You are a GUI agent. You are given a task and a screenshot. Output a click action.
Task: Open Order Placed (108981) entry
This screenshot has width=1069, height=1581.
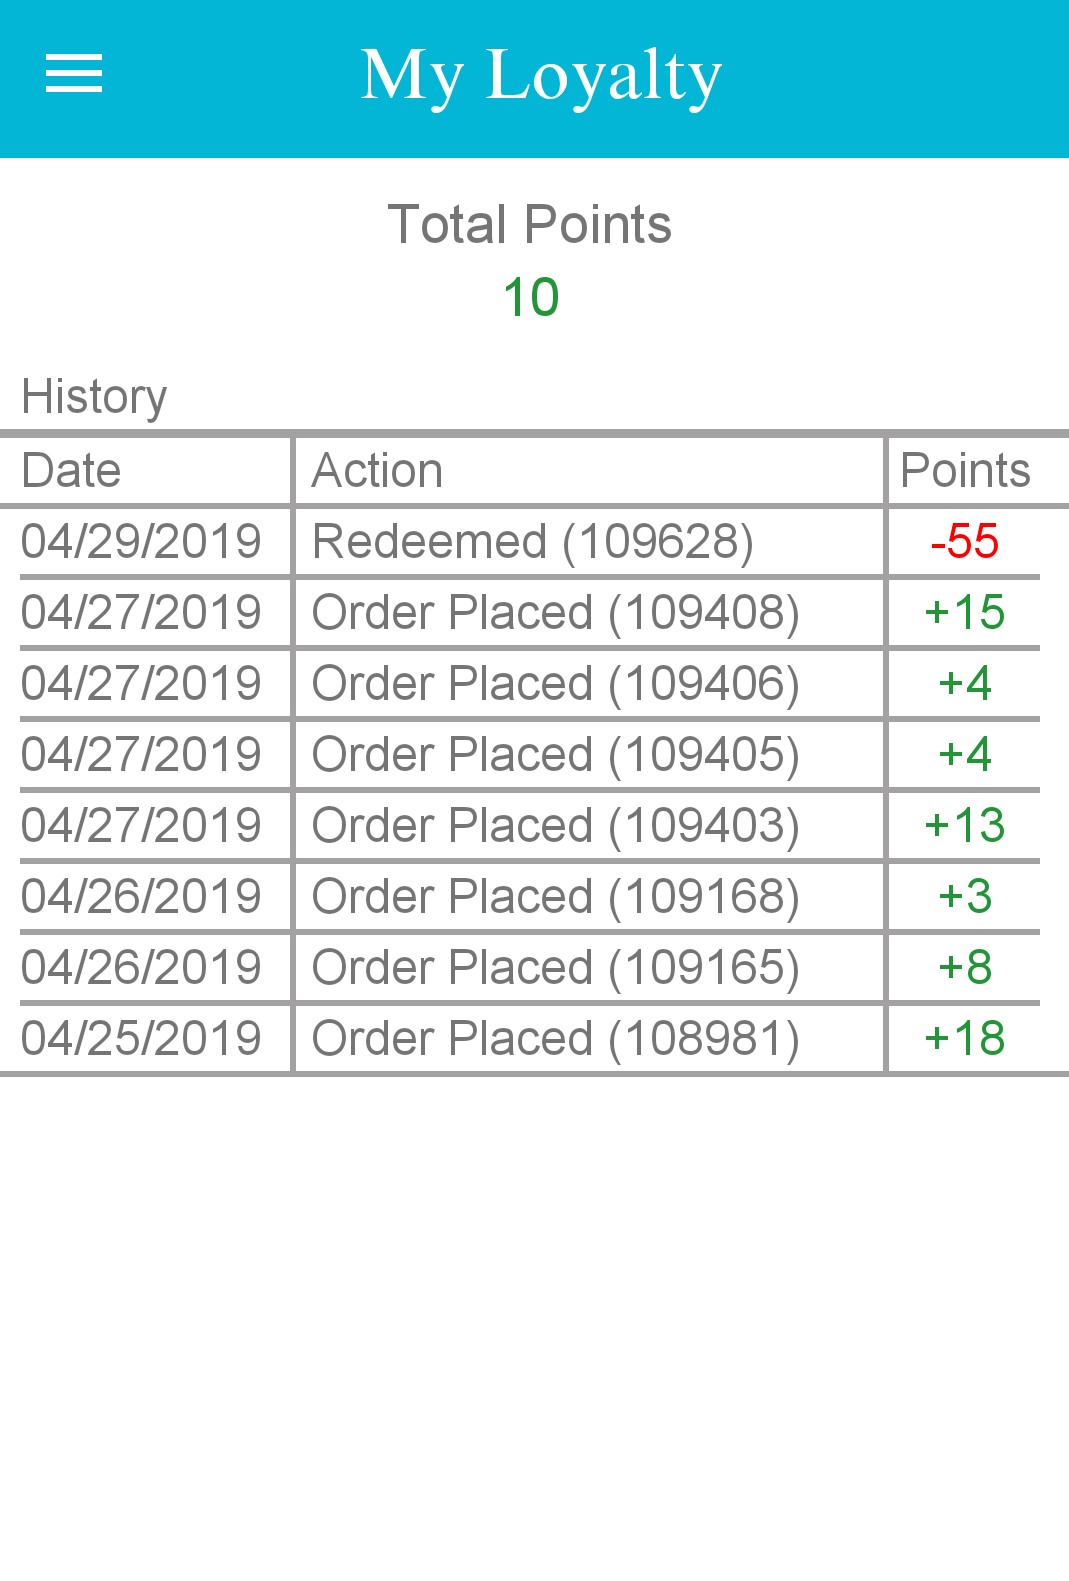pos(556,1039)
